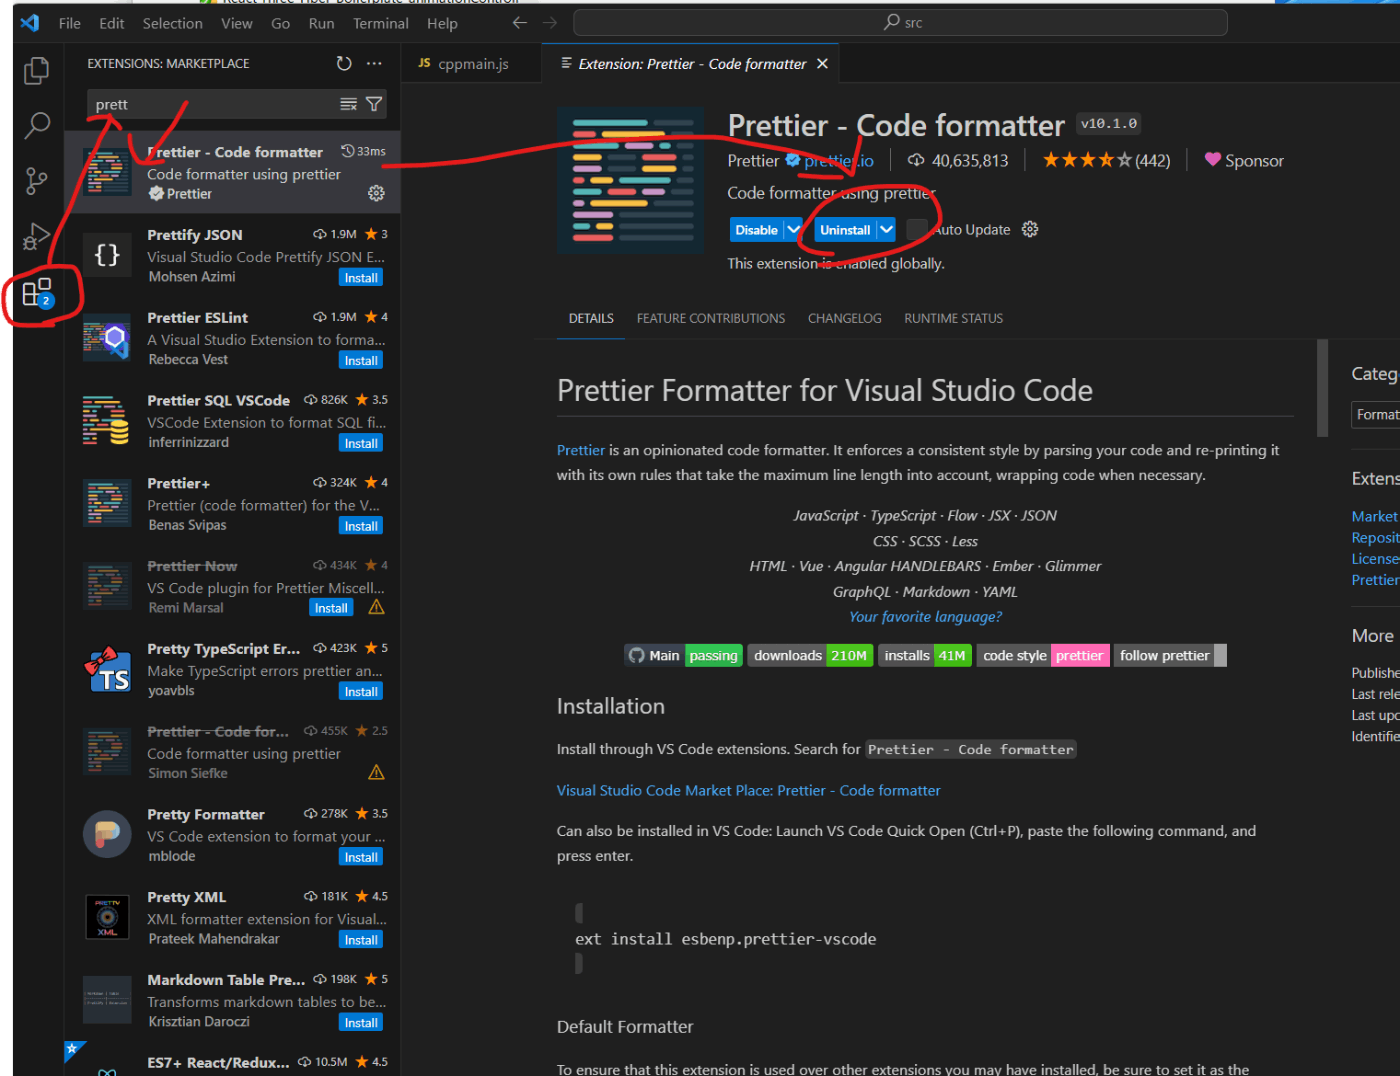Viewport: 1400px width, 1076px height.
Task: Click Prettier SQL VSCode extension icon
Action: pos(107,420)
